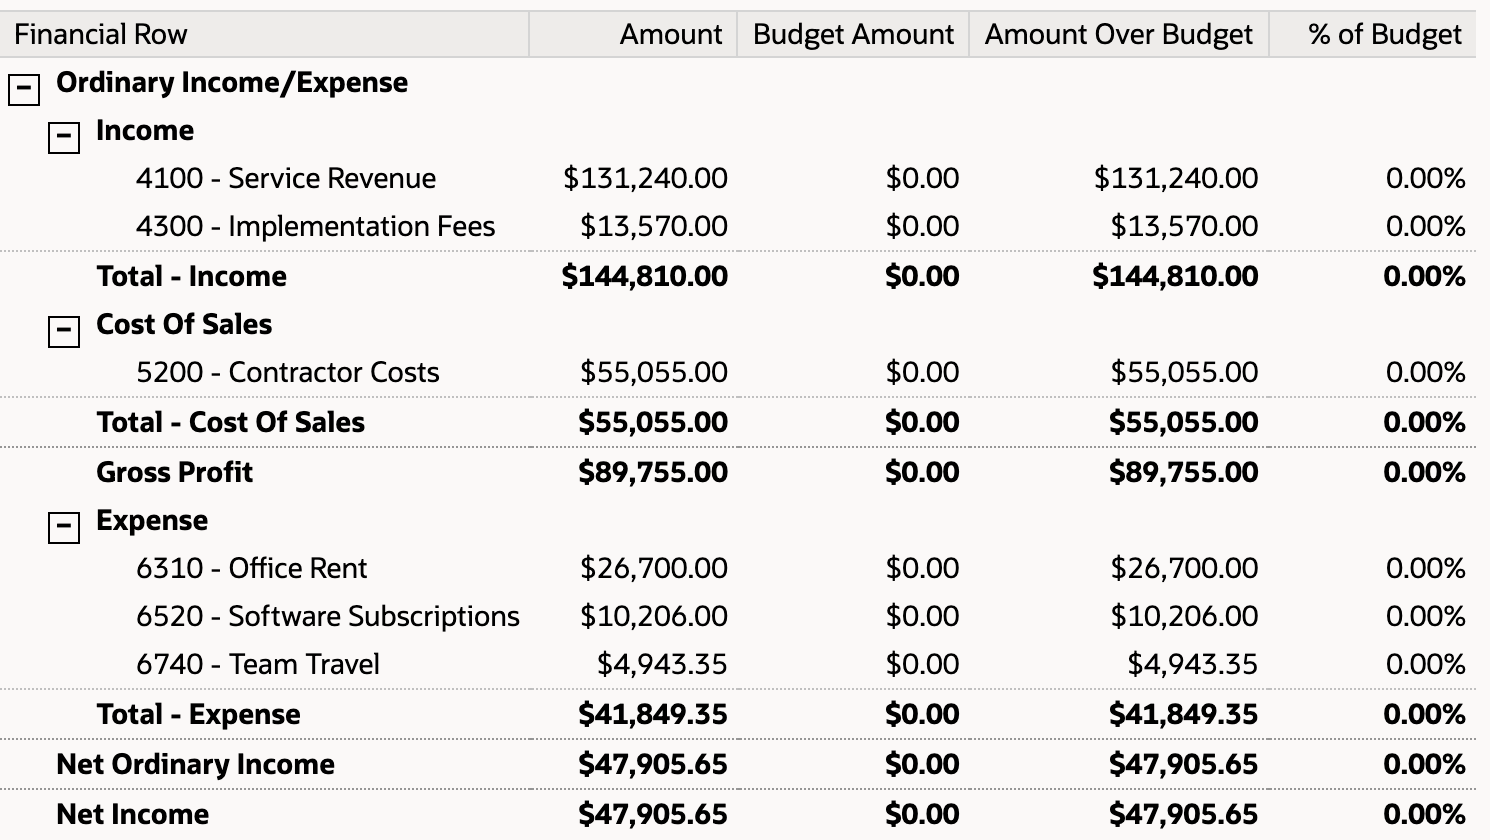Click the Total - Income row label

click(x=192, y=276)
